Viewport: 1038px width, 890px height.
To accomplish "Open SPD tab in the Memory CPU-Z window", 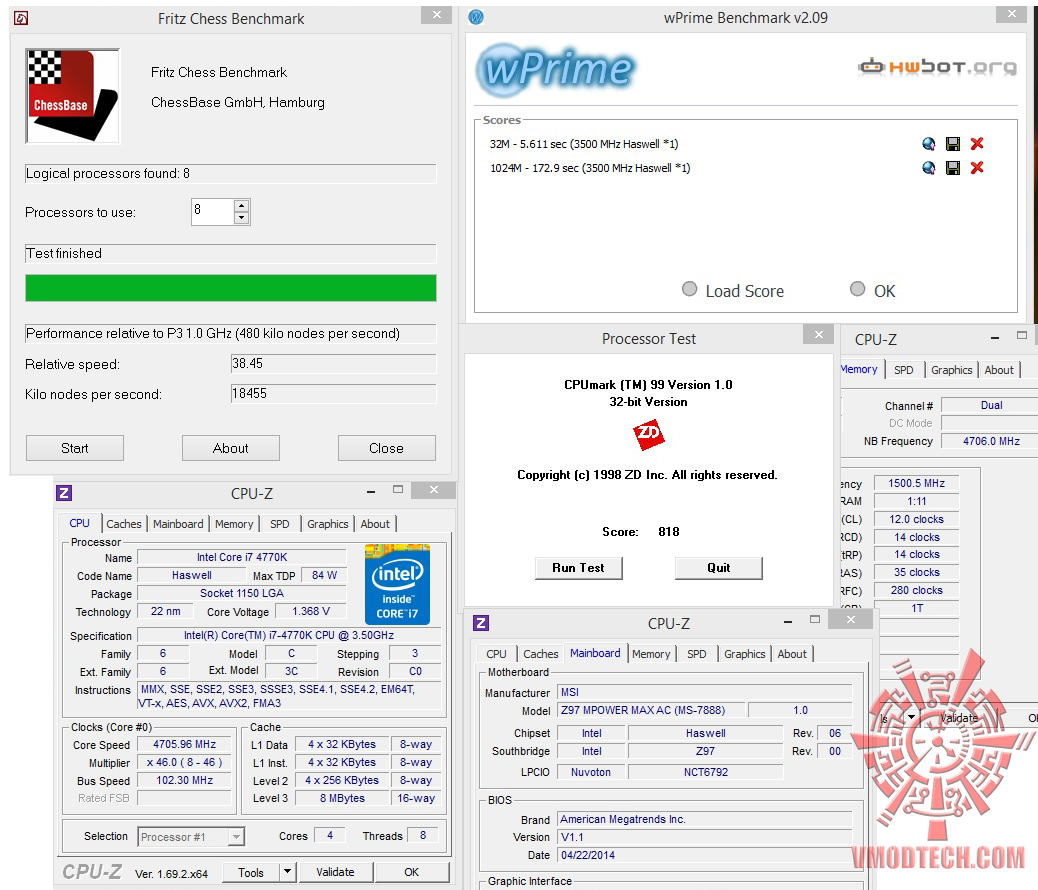I will tap(903, 370).
